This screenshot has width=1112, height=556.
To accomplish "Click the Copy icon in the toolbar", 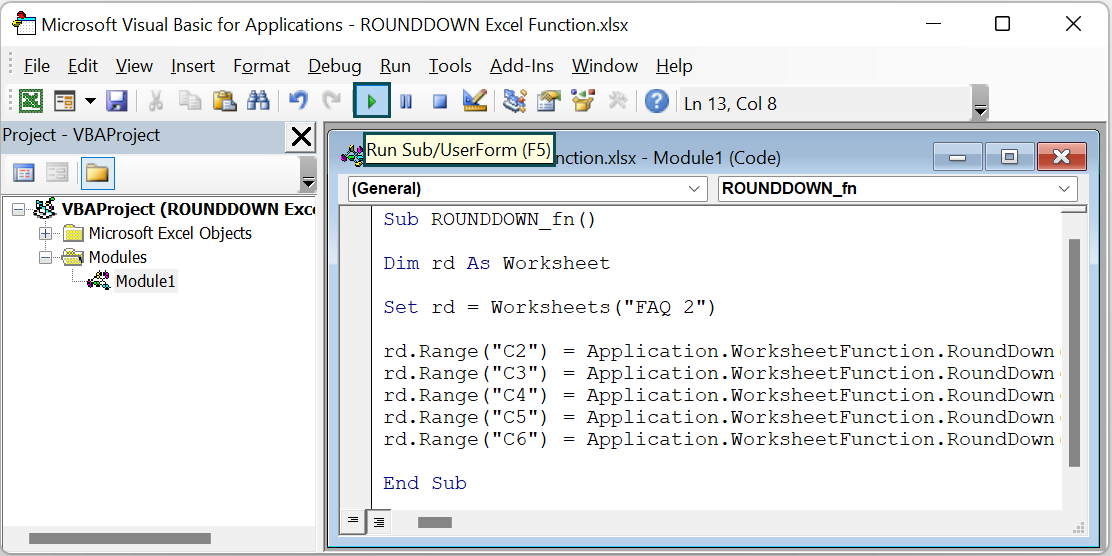I will click(x=189, y=101).
